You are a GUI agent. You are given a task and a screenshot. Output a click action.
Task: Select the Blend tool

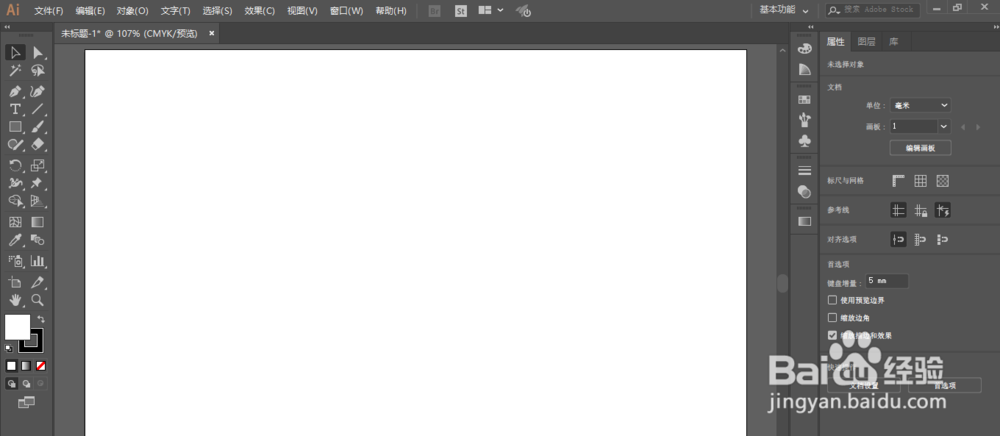pos(38,240)
